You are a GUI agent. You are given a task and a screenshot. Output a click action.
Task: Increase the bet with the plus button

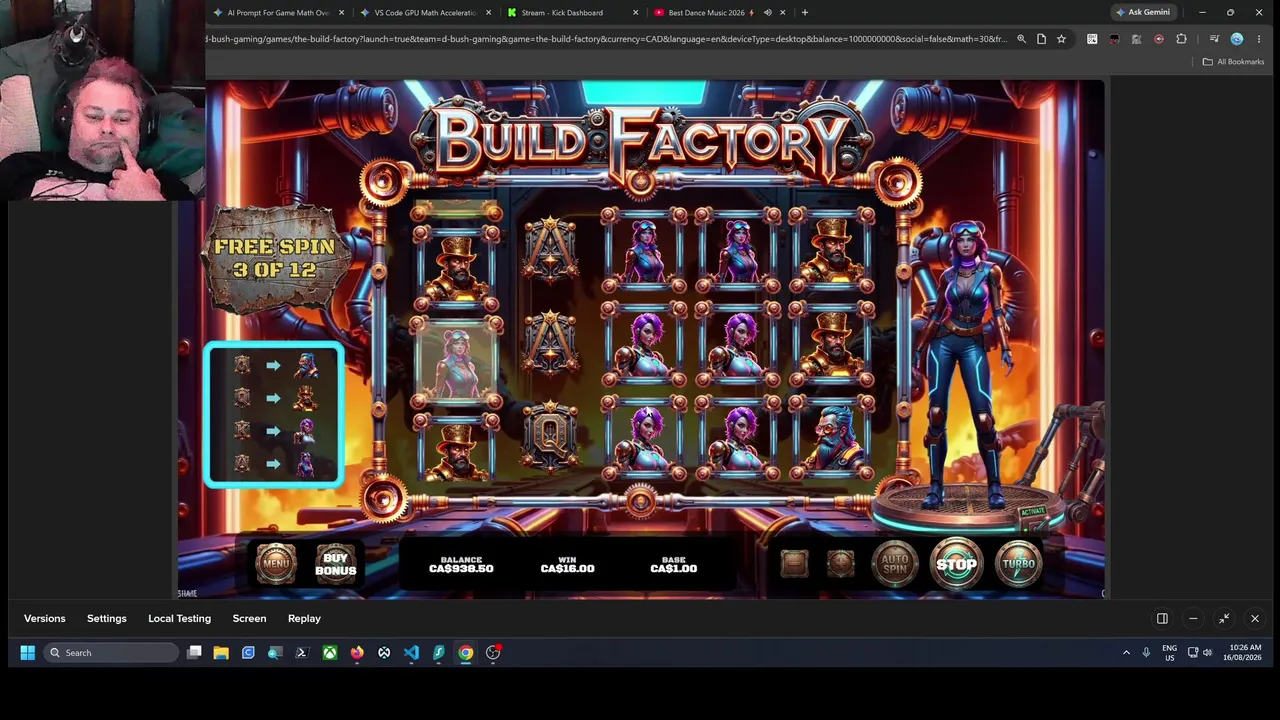pyautogui.click(x=841, y=564)
